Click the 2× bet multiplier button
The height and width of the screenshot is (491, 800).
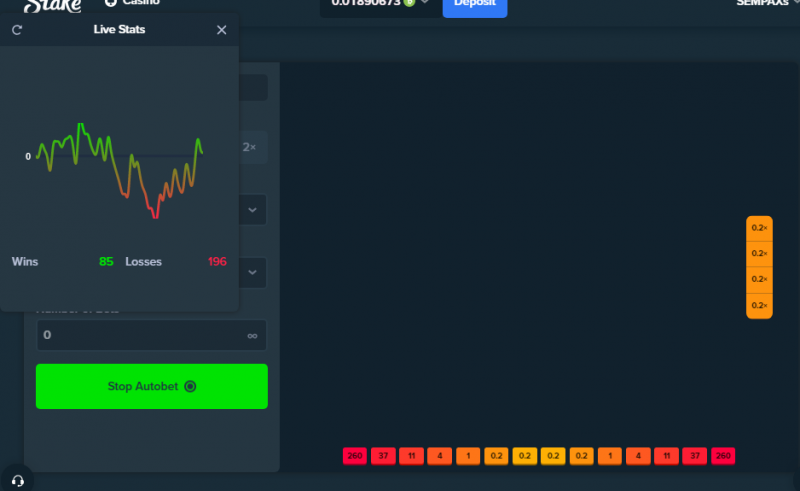coord(249,147)
